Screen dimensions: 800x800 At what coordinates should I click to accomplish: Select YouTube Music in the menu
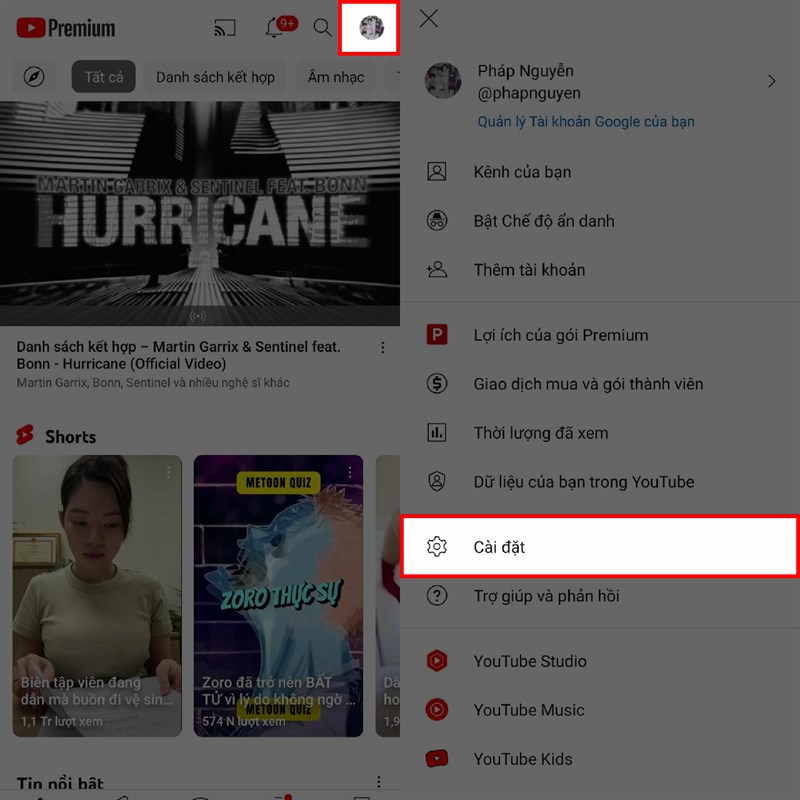pyautogui.click(x=532, y=710)
